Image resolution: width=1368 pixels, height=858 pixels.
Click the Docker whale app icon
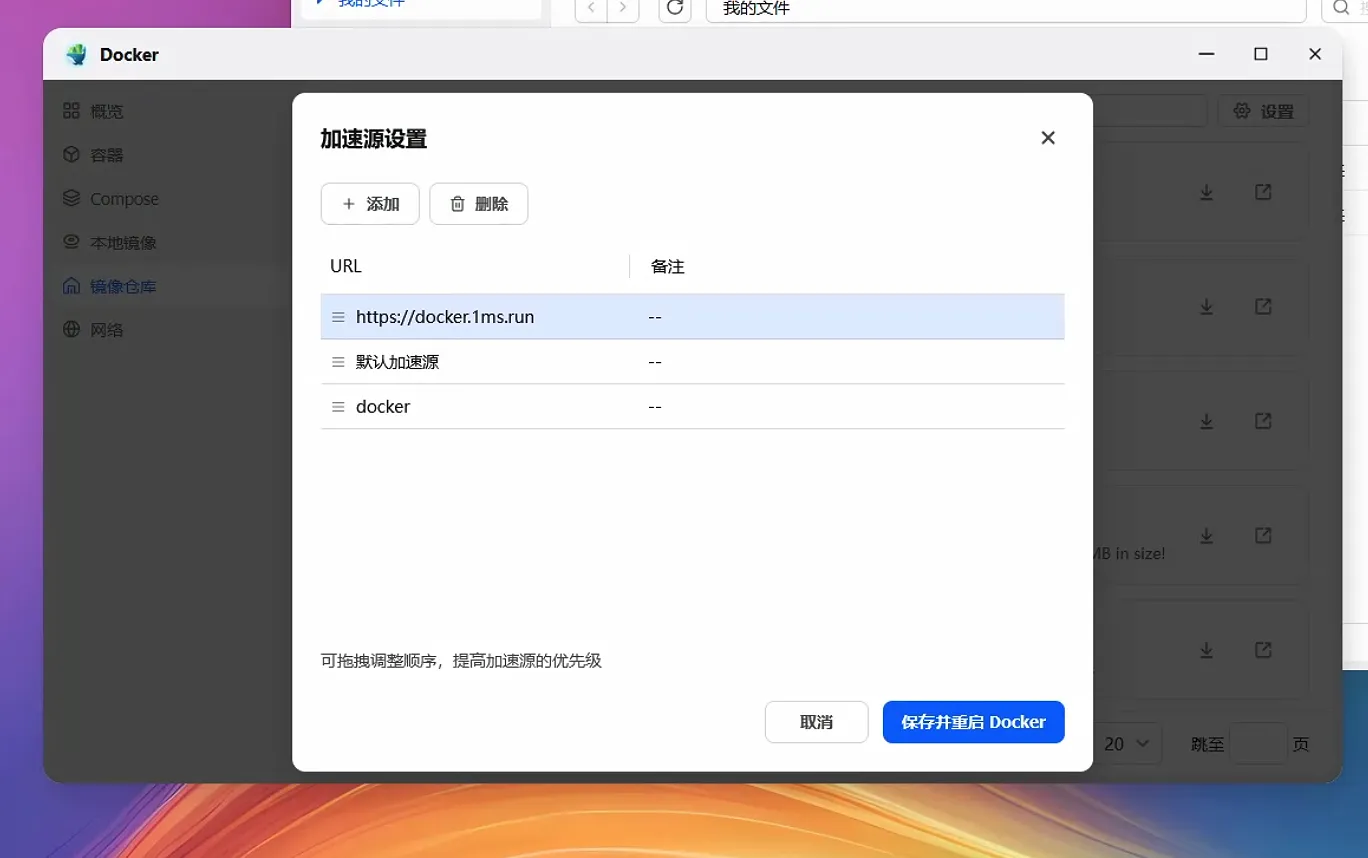(x=77, y=55)
